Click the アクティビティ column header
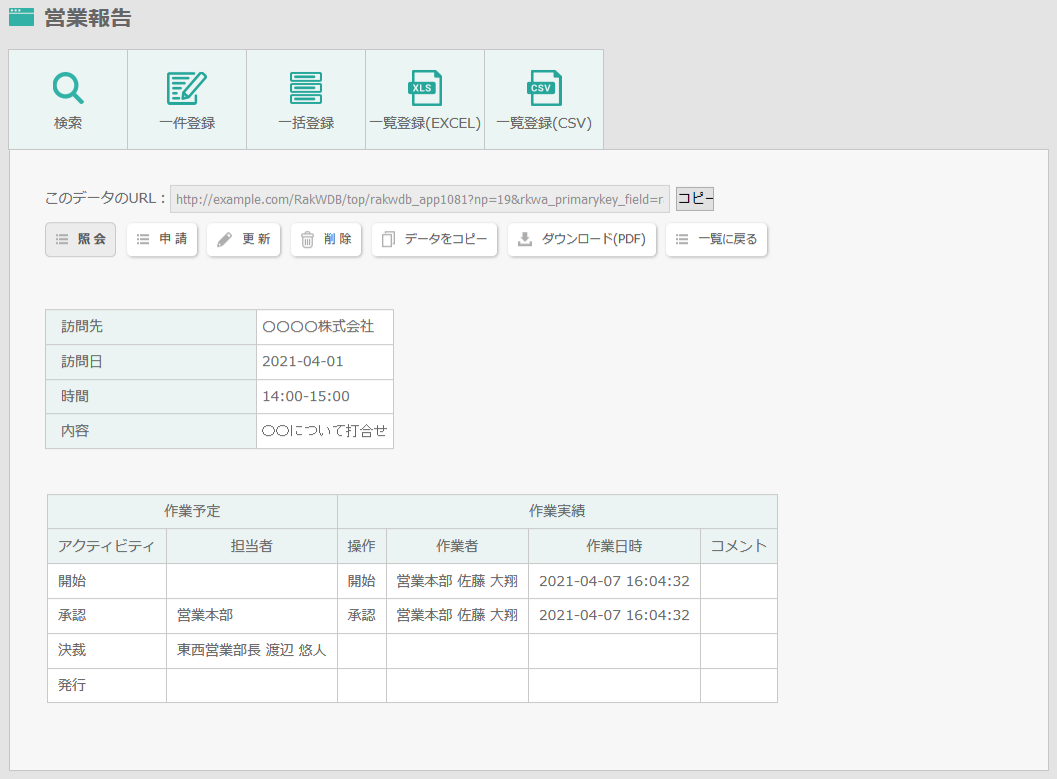Image resolution: width=1057 pixels, height=779 pixels. pyautogui.click(x=107, y=546)
